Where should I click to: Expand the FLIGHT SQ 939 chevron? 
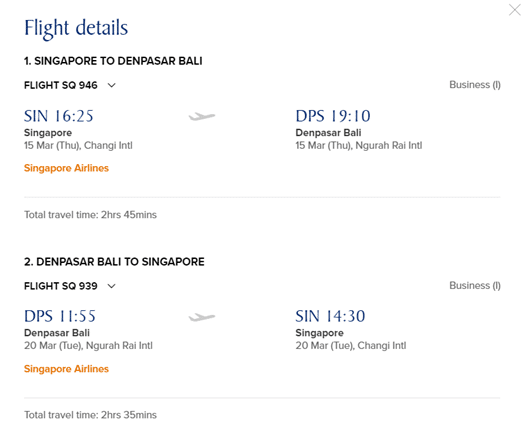[x=112, y=286]
